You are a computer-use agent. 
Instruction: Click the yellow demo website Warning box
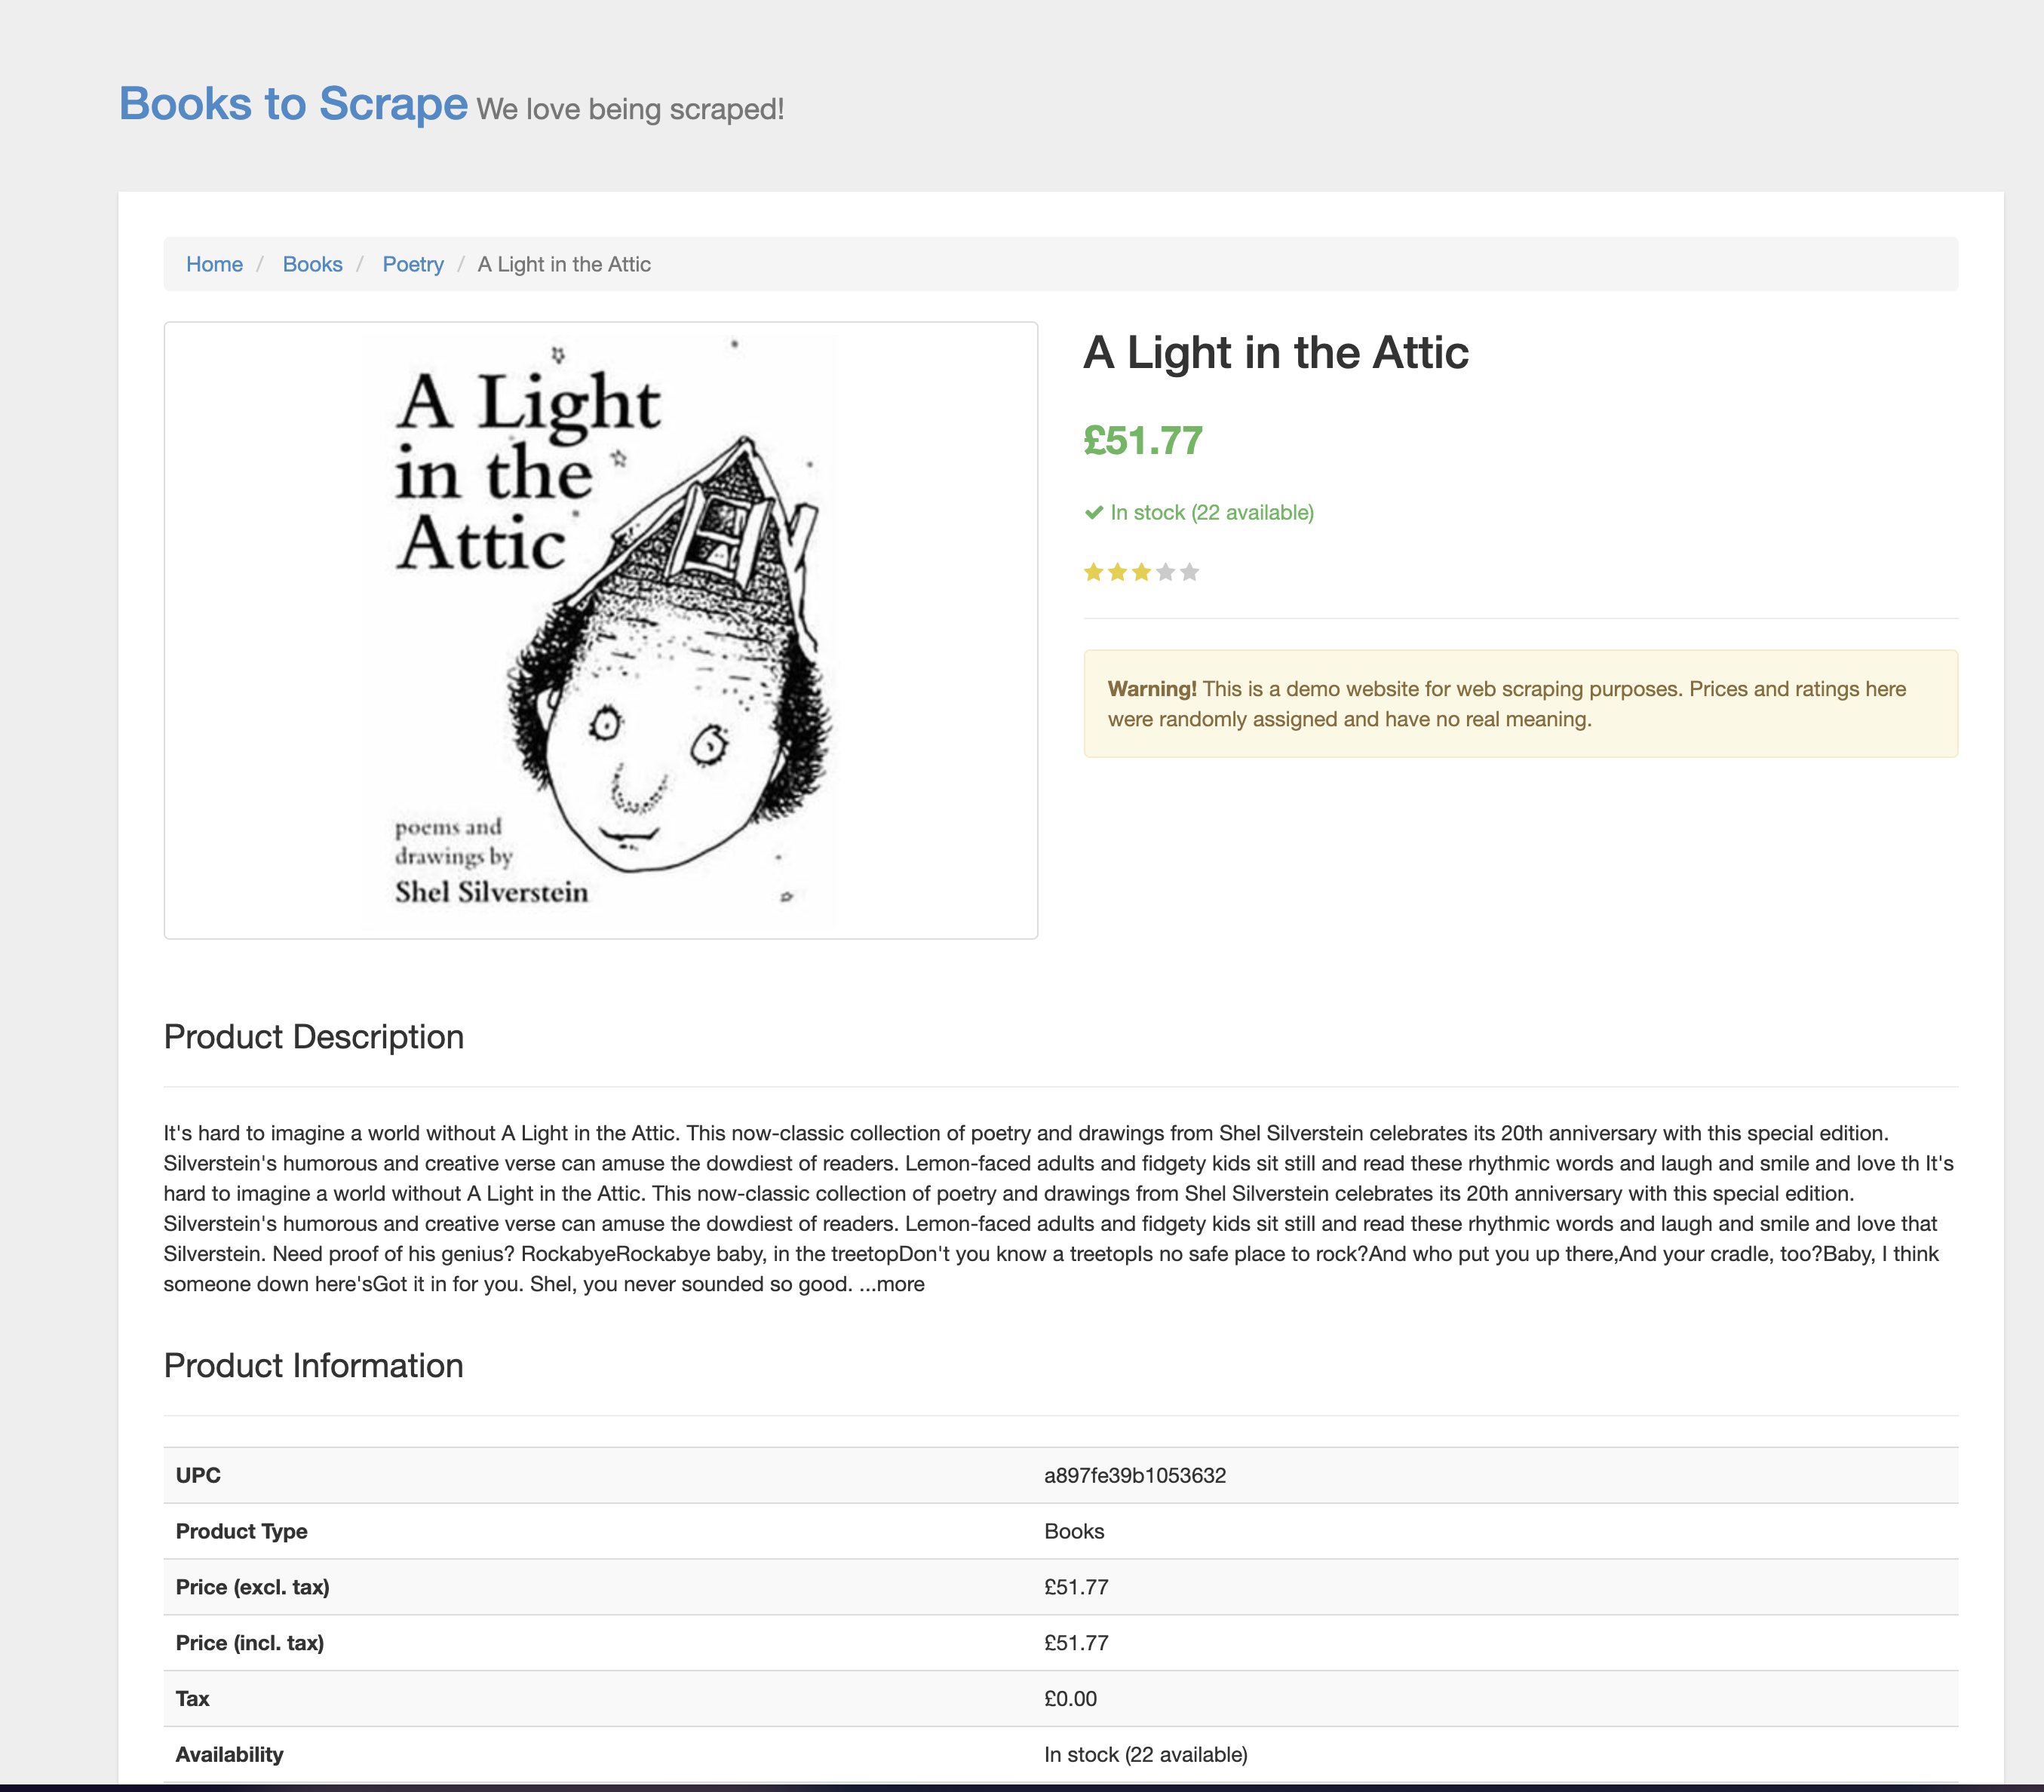[x=1520, y=704]
